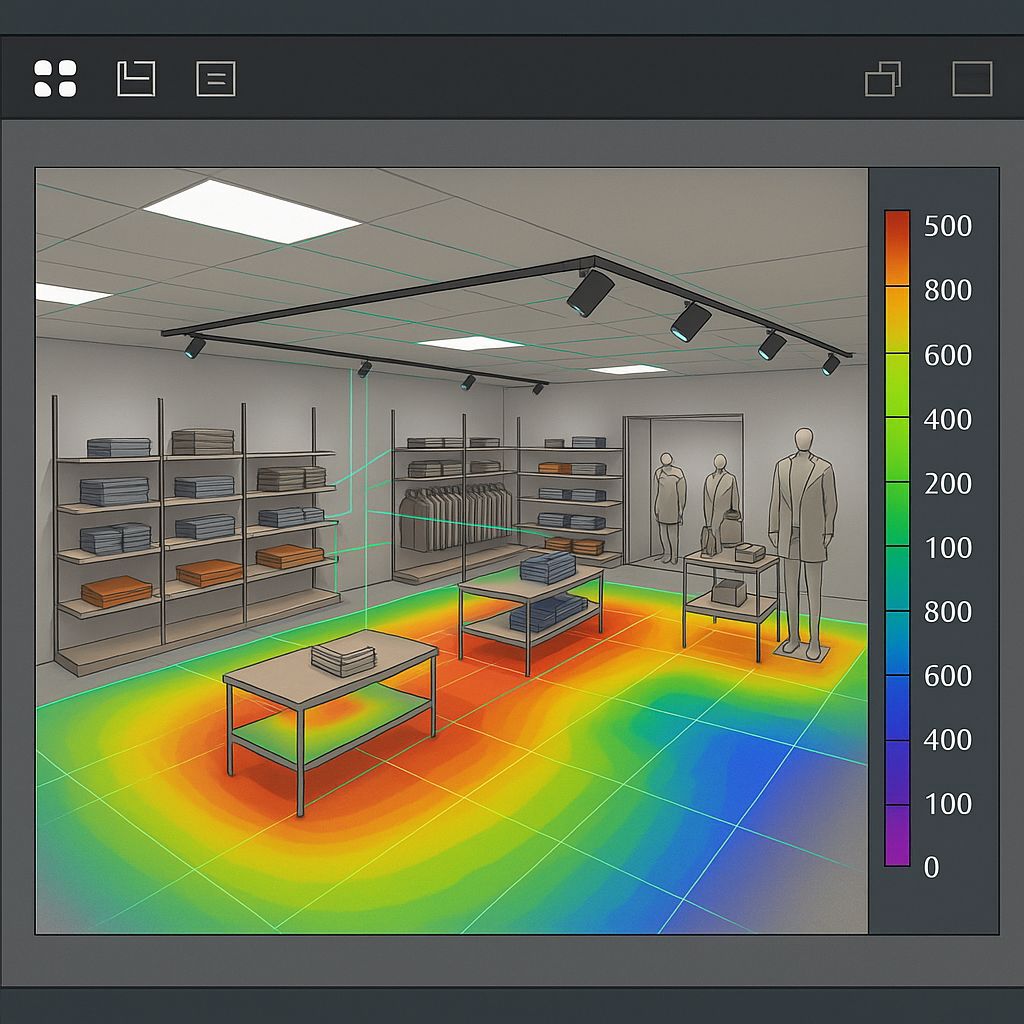Viewport: 1024px width, 1024px height.
Task: Select the orange folded stack on left shelf bottom
Action: coord(116,592)
